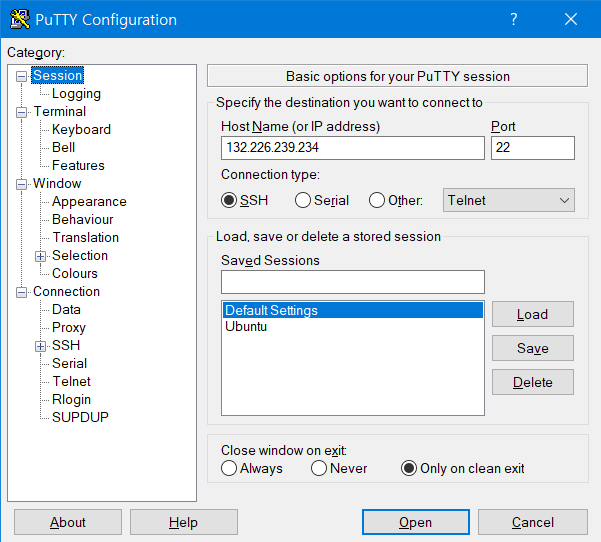Click the Delete session button
The height and width of the screenshot is (542, 601).
pos(533,382)
